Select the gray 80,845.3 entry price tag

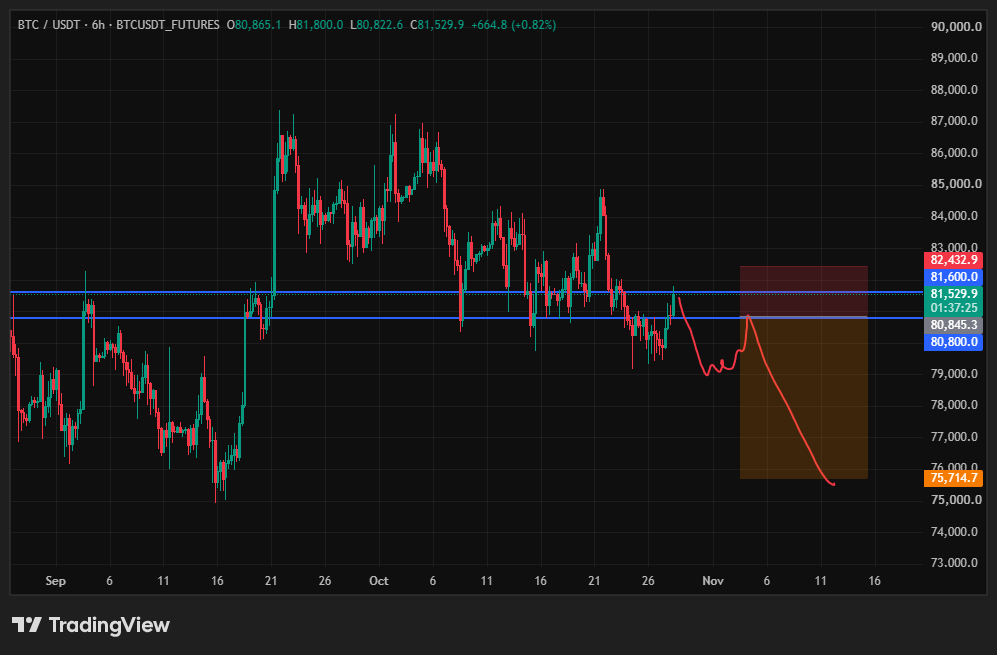pos(953,325)
